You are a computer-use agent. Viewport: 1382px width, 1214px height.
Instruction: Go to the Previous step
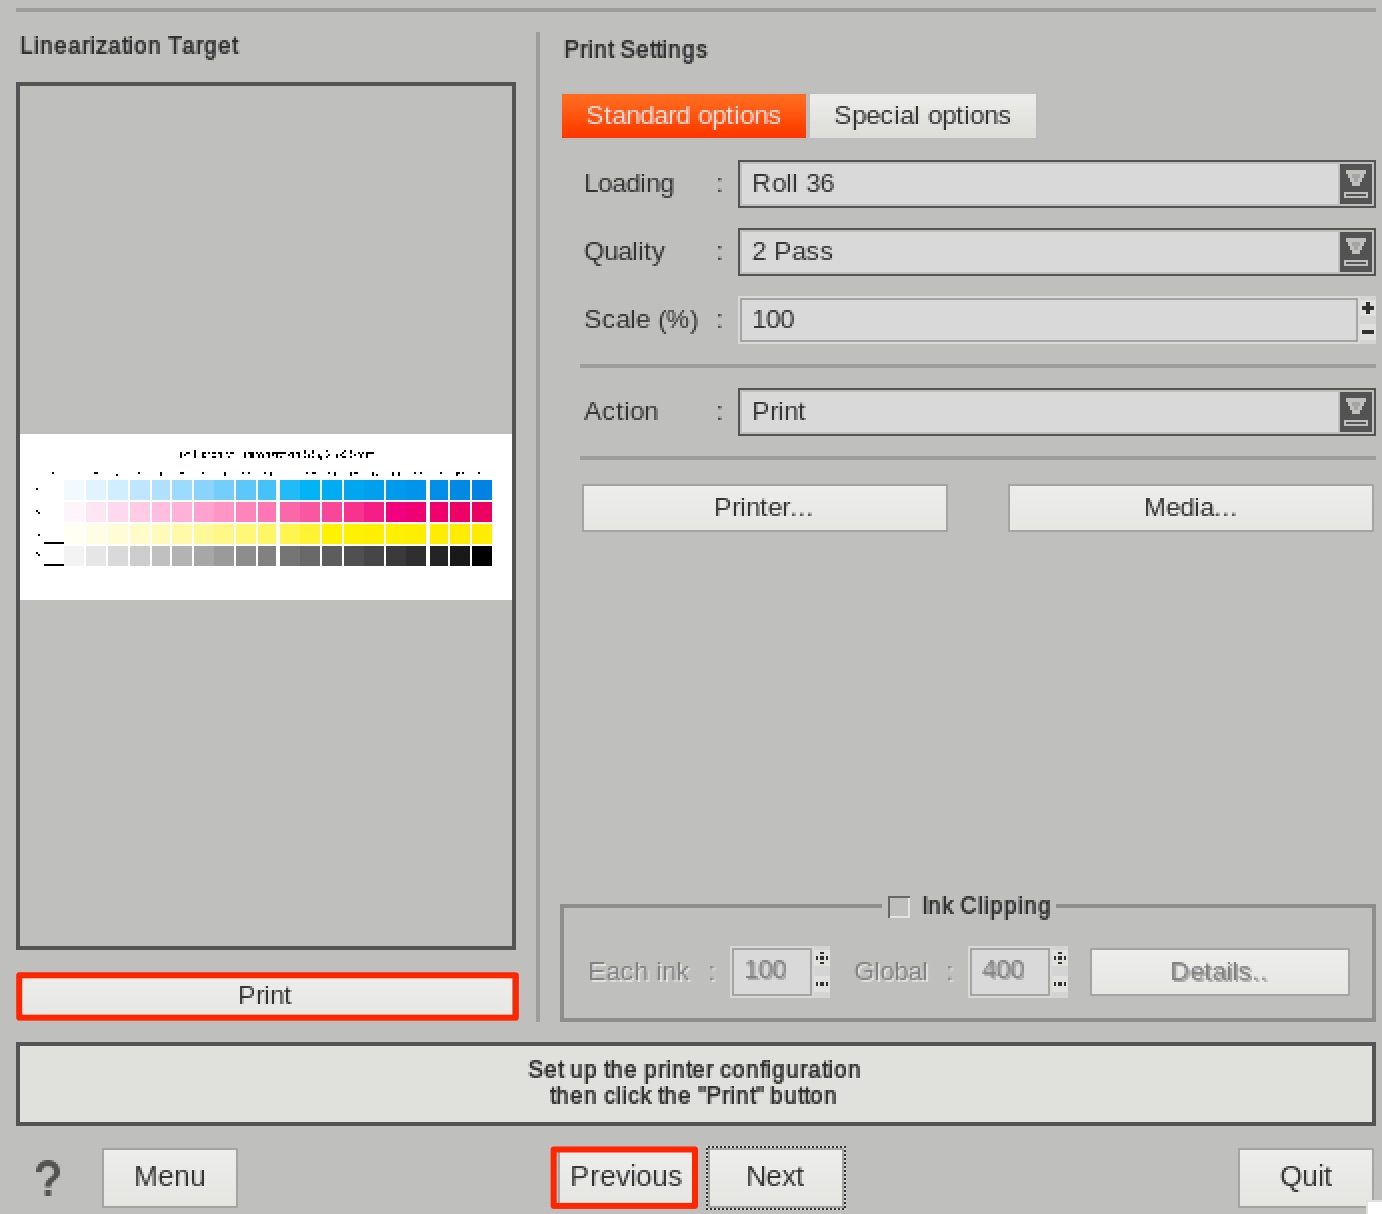click(x=625, y=1177)
